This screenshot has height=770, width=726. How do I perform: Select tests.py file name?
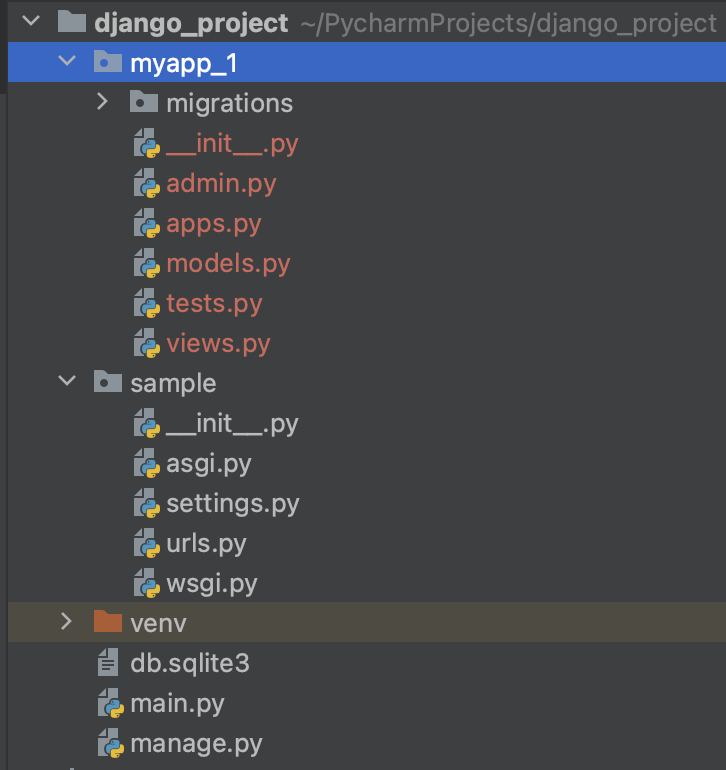point(215,304)
